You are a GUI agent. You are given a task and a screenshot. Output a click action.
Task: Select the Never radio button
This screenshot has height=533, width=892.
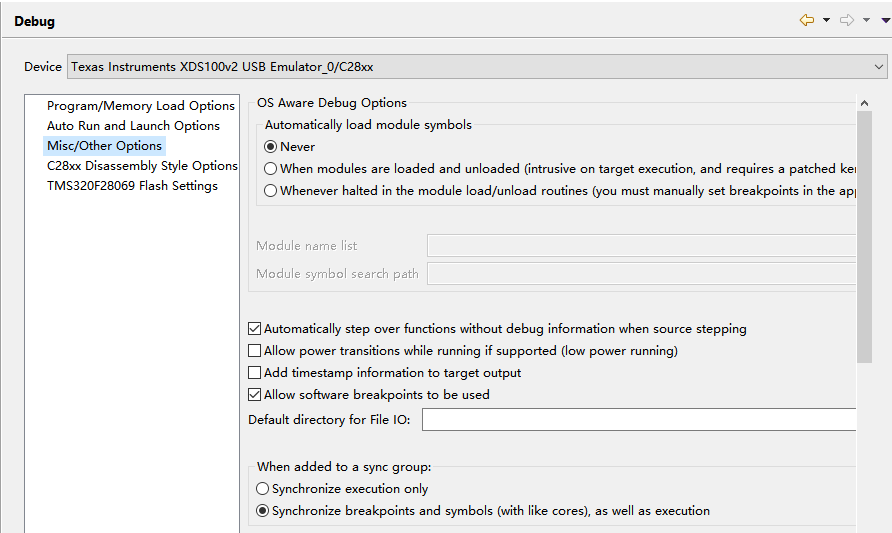[x=271, y=147]
